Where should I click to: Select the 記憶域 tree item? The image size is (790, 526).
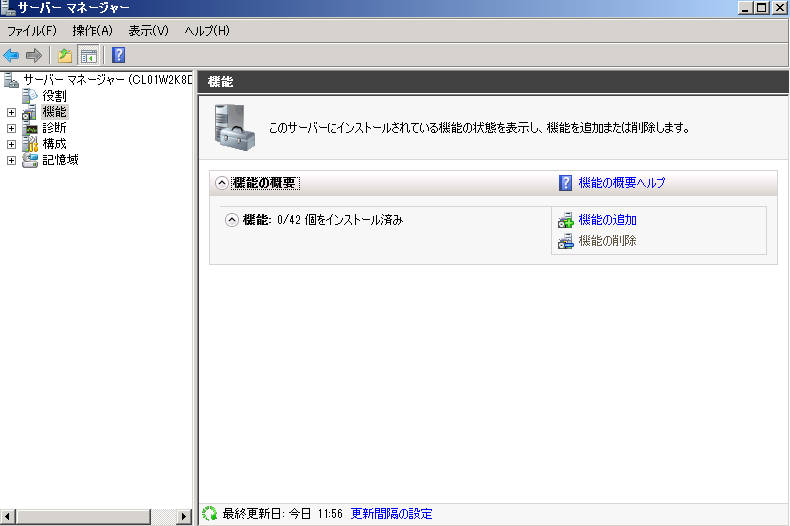(60, 160)
